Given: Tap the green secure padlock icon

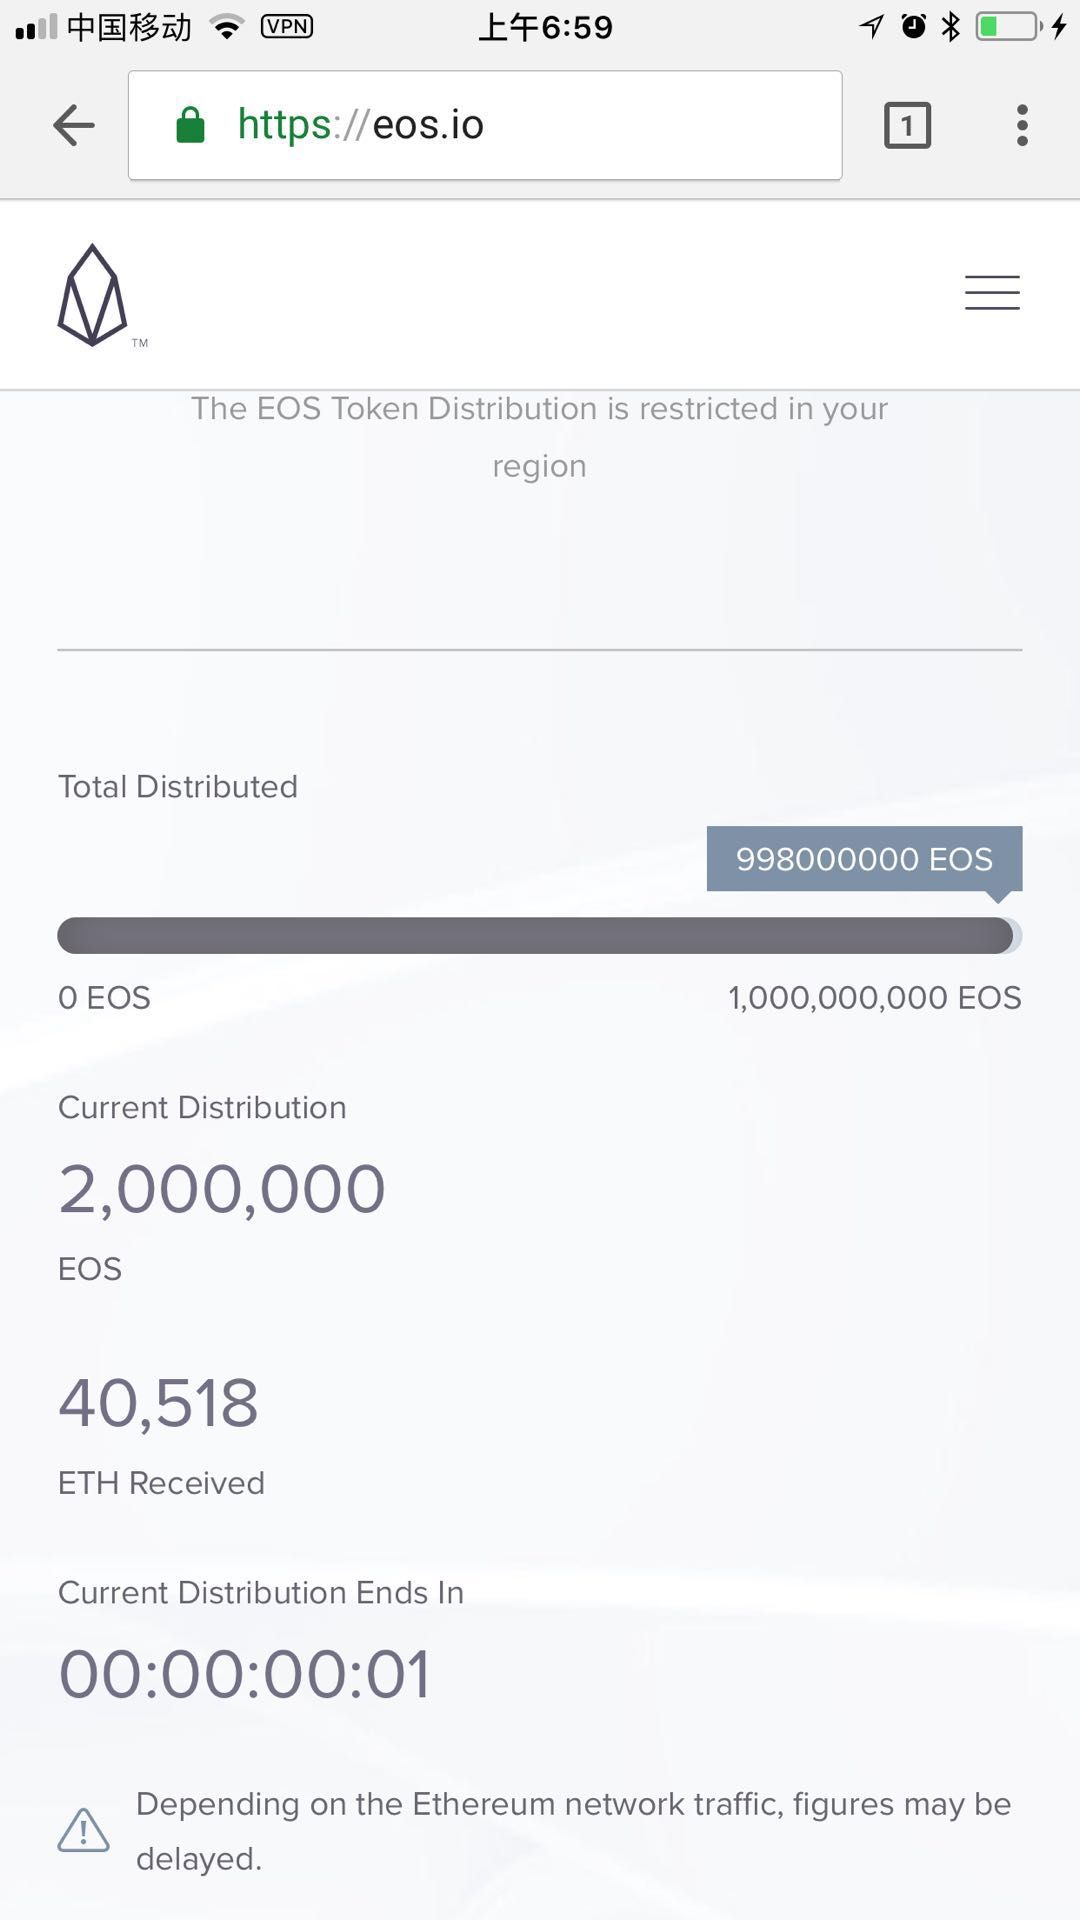Looking at the screenshot, I should click(190, 126).
